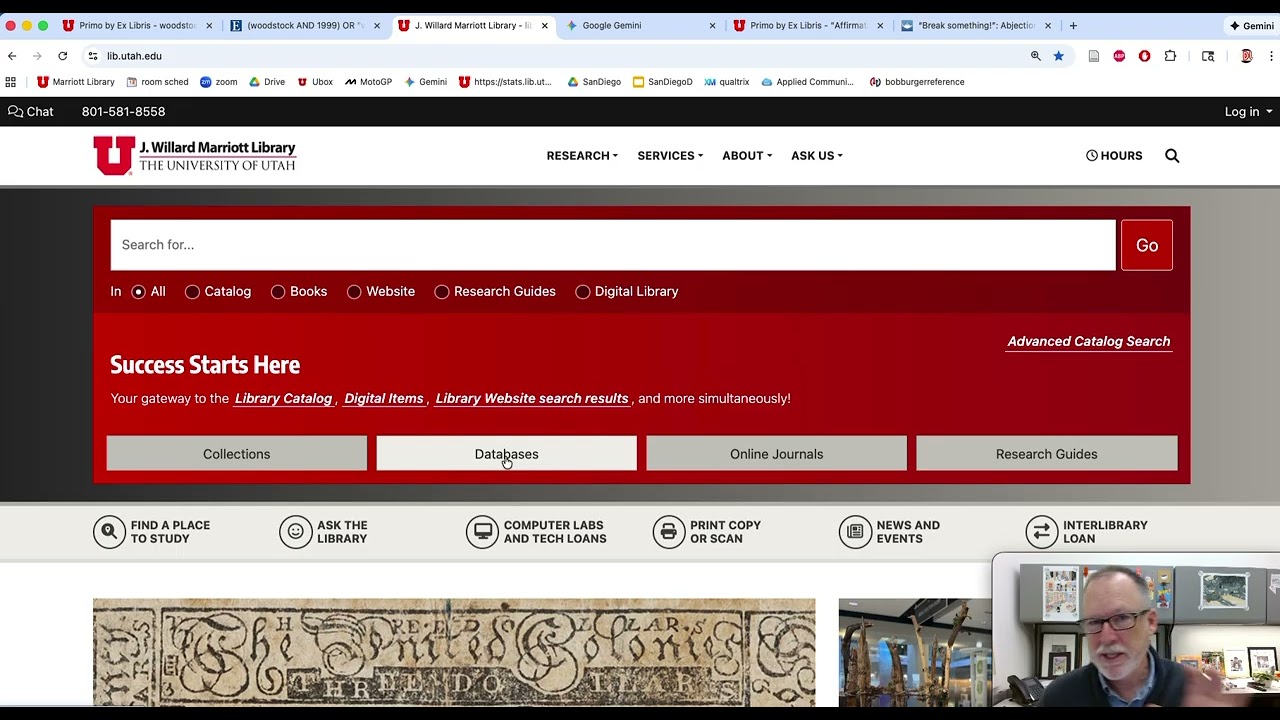
Task: Switch to the Break something tab
Action: [x=976, y=25]
